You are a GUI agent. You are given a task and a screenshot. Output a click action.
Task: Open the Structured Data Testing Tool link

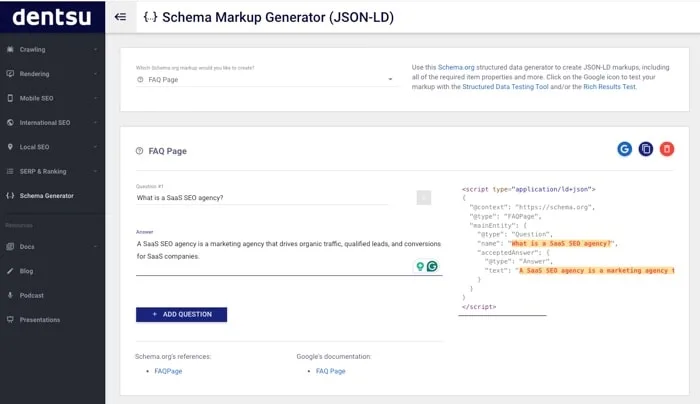pos(505,87)
